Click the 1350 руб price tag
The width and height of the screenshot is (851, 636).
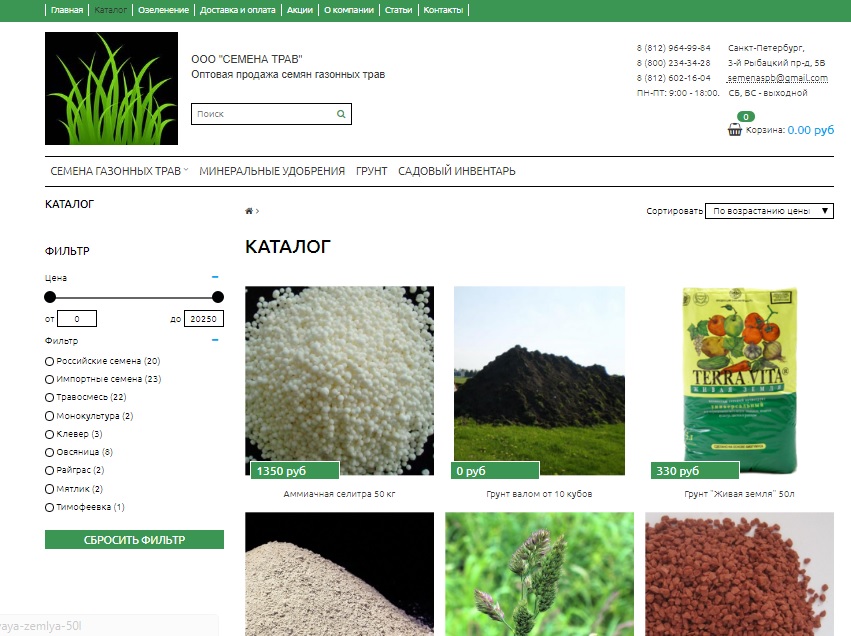tap(295, 470)
